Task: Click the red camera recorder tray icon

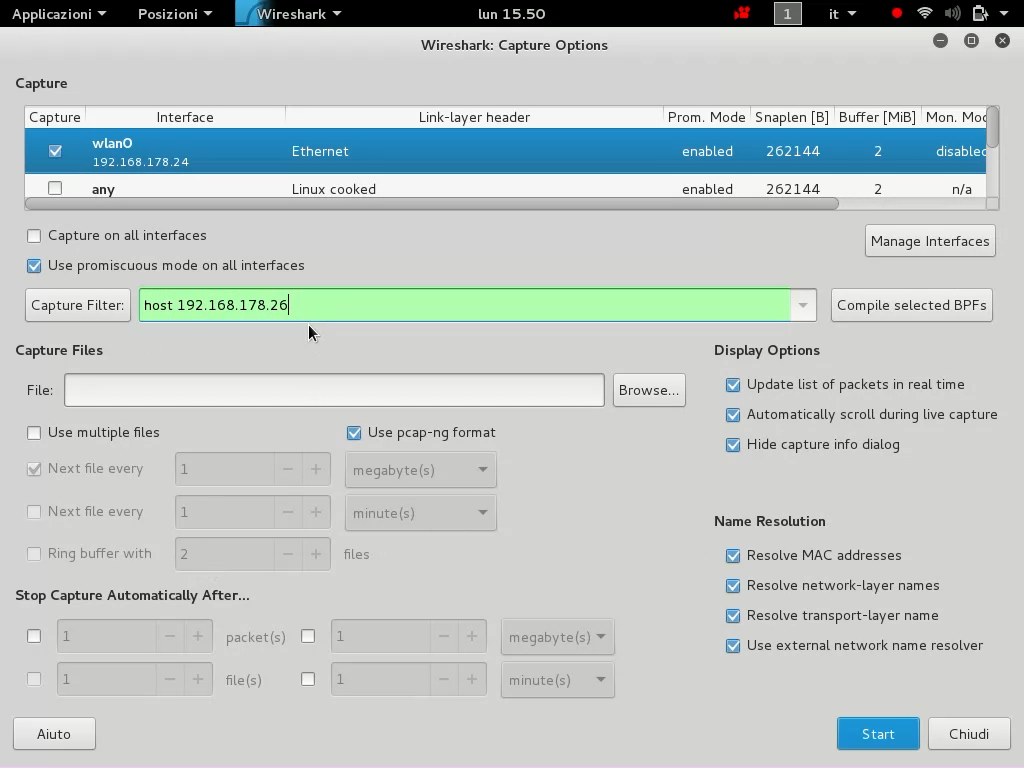Action: tap(741, 13)
